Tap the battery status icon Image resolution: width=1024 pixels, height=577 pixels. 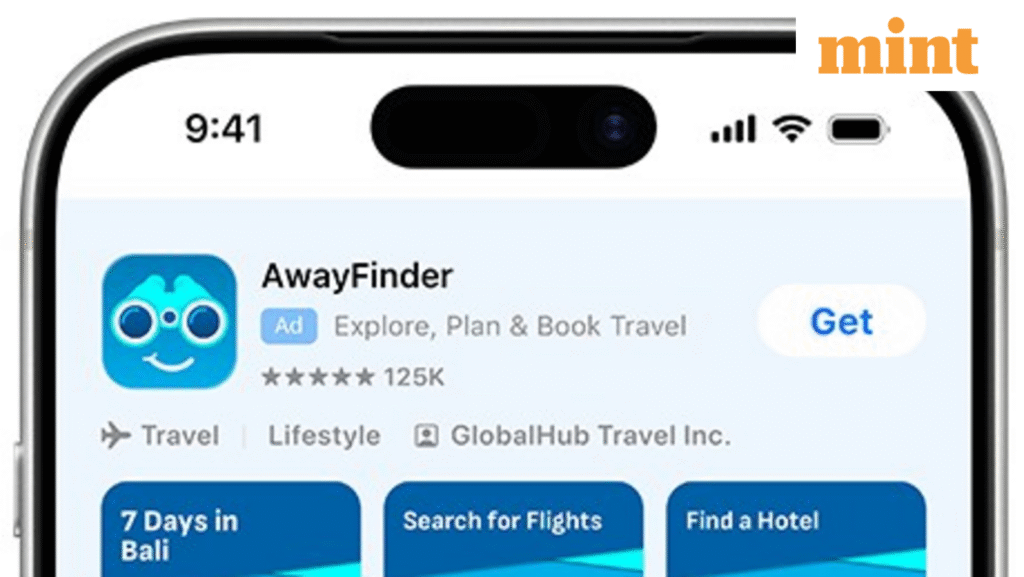[x=858, y=129]
